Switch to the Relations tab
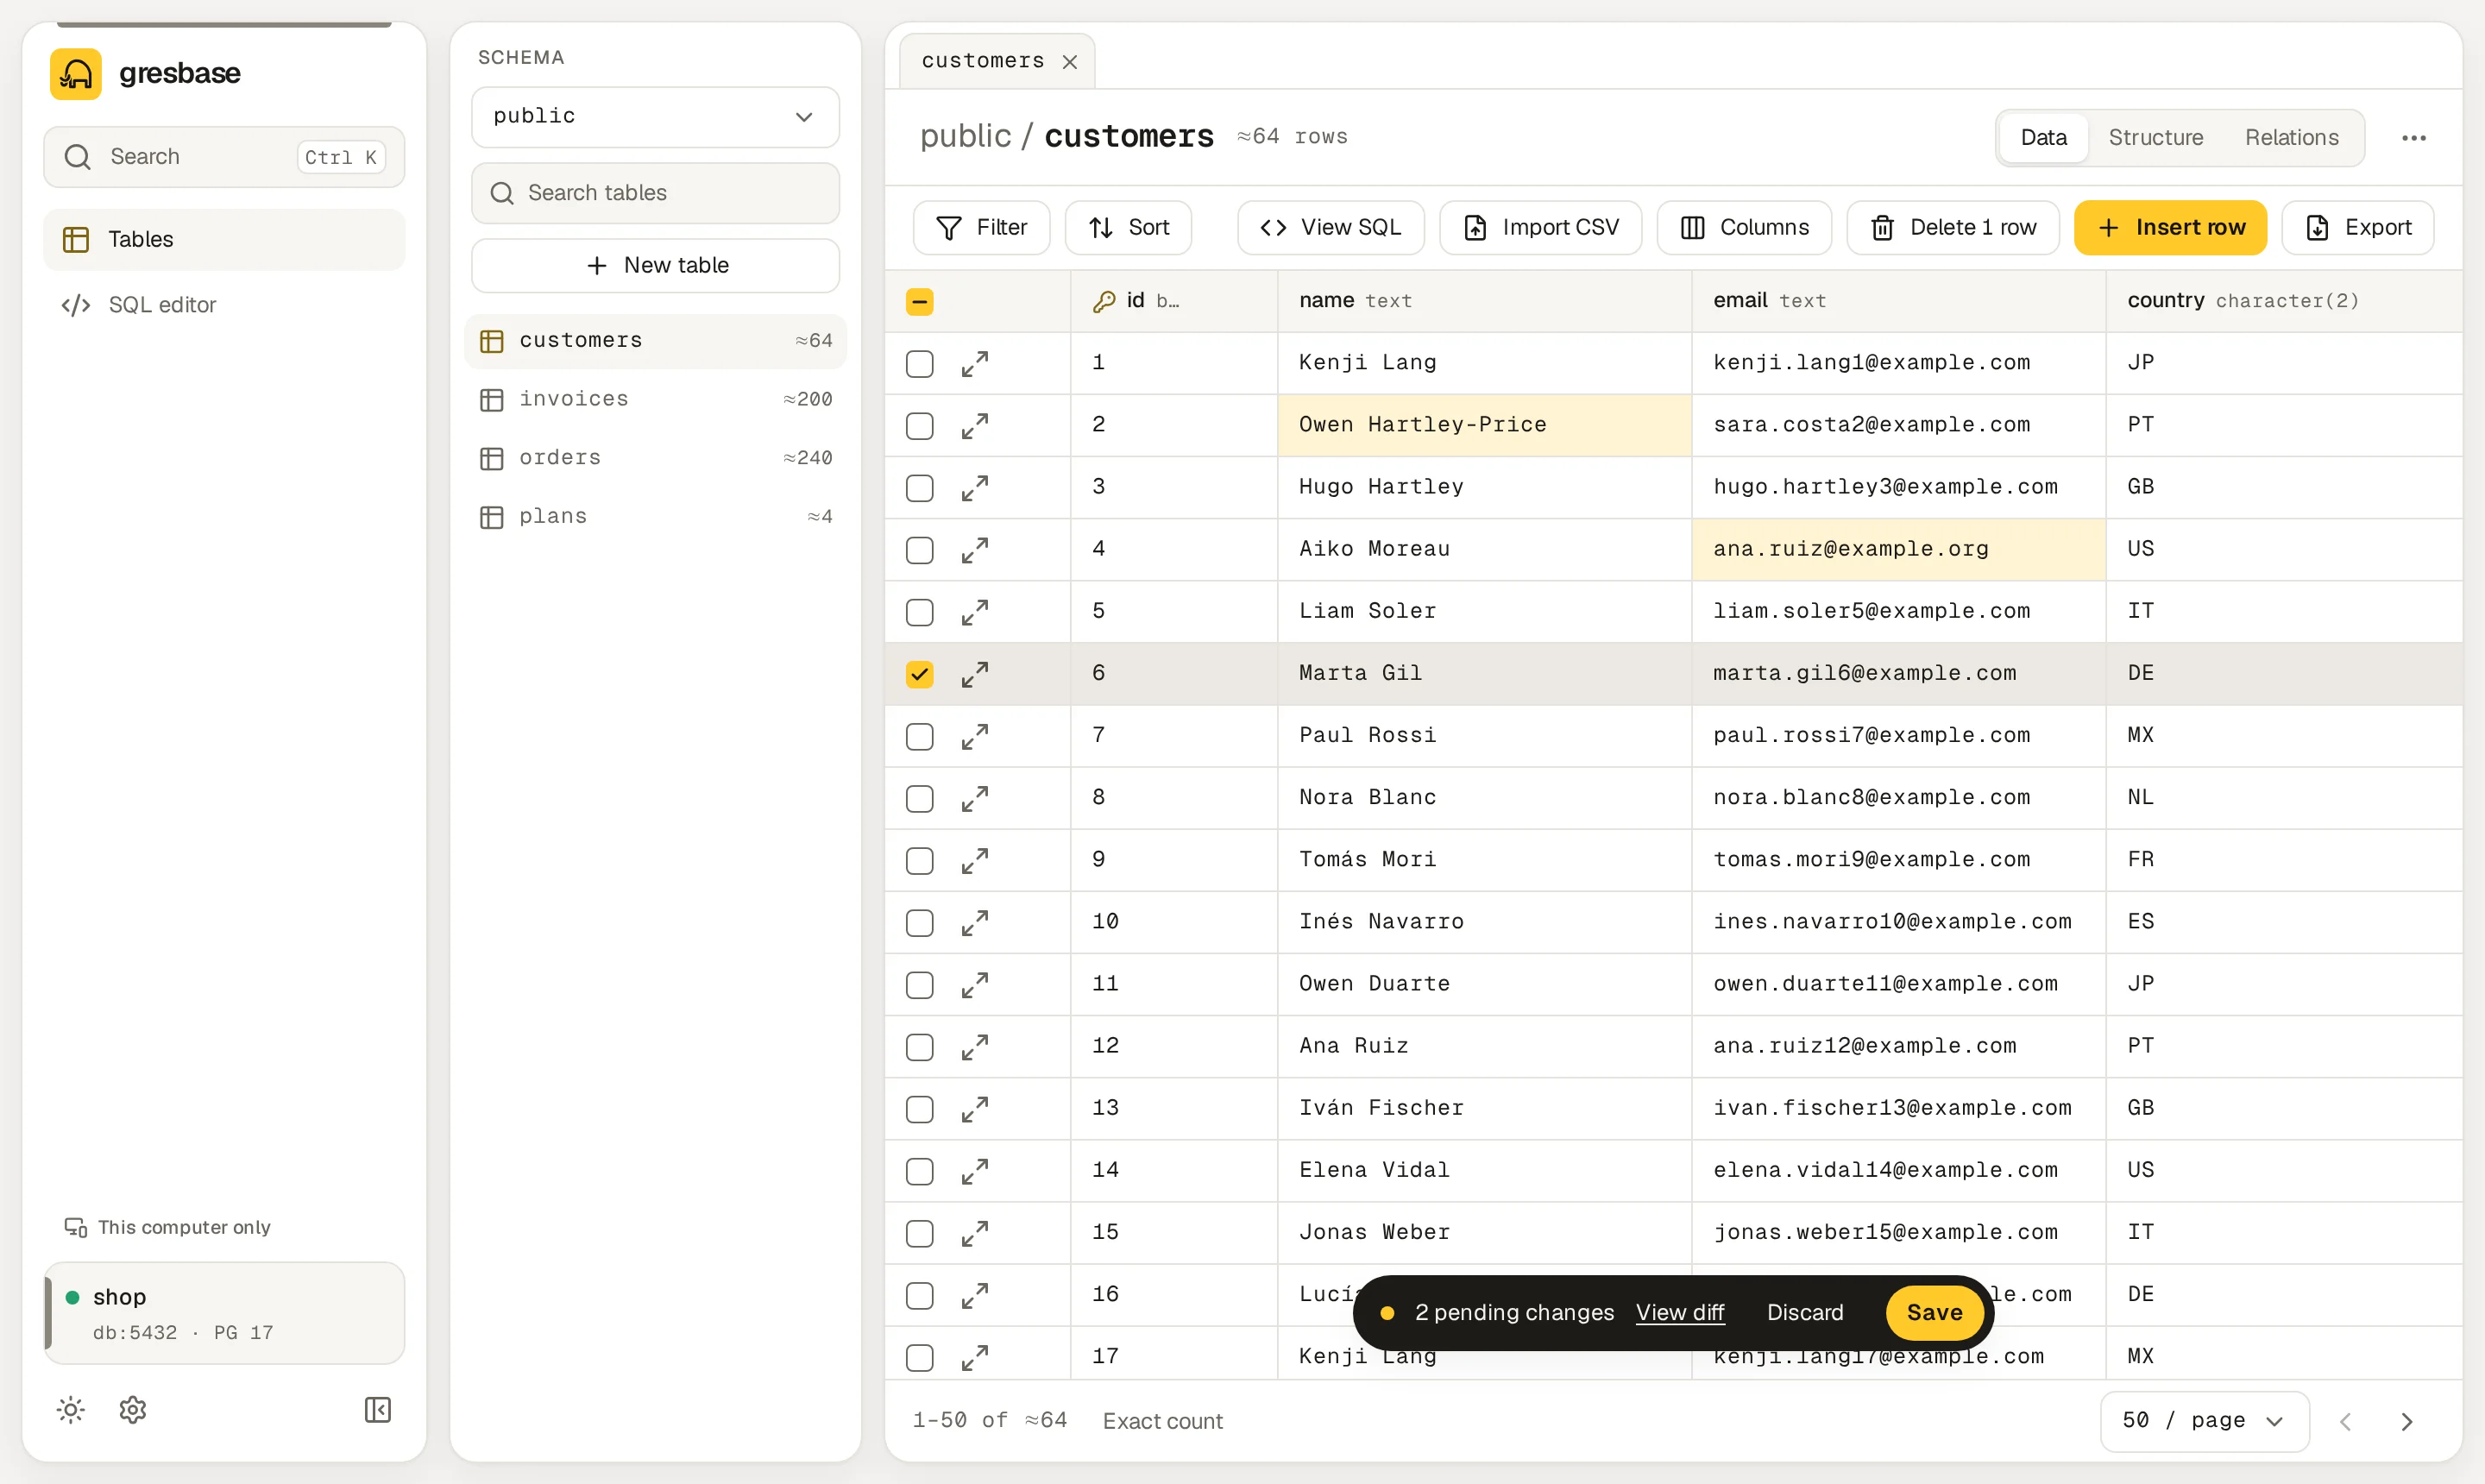The height and width of the screenshot is (1484, 2485). pyautogui.click(x=2292, y=138)
